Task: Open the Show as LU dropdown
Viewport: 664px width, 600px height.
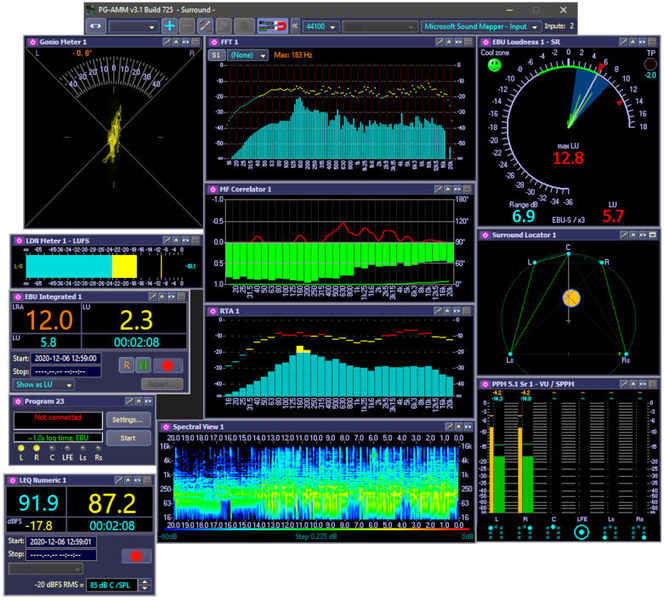Action: tap(43, 384)
